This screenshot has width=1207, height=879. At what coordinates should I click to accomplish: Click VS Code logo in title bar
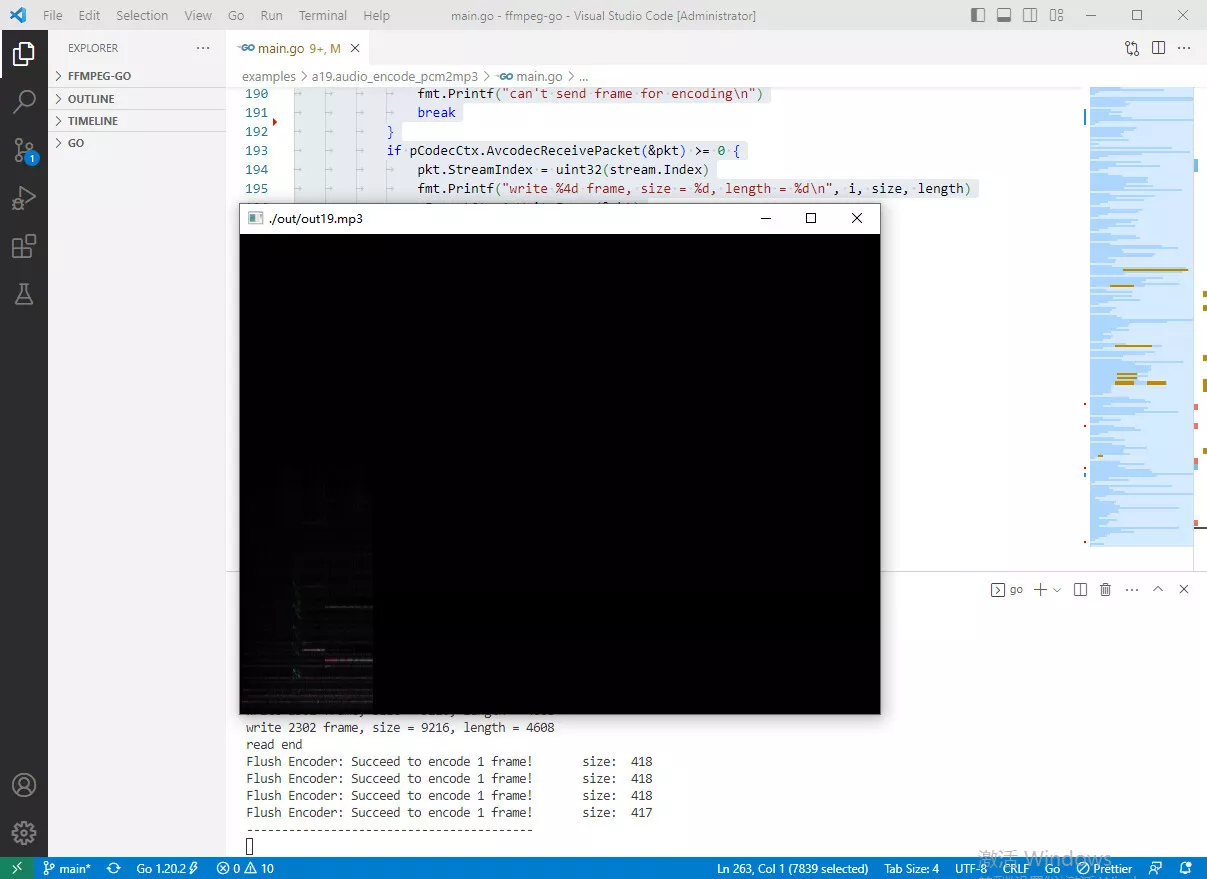point(18,15)
